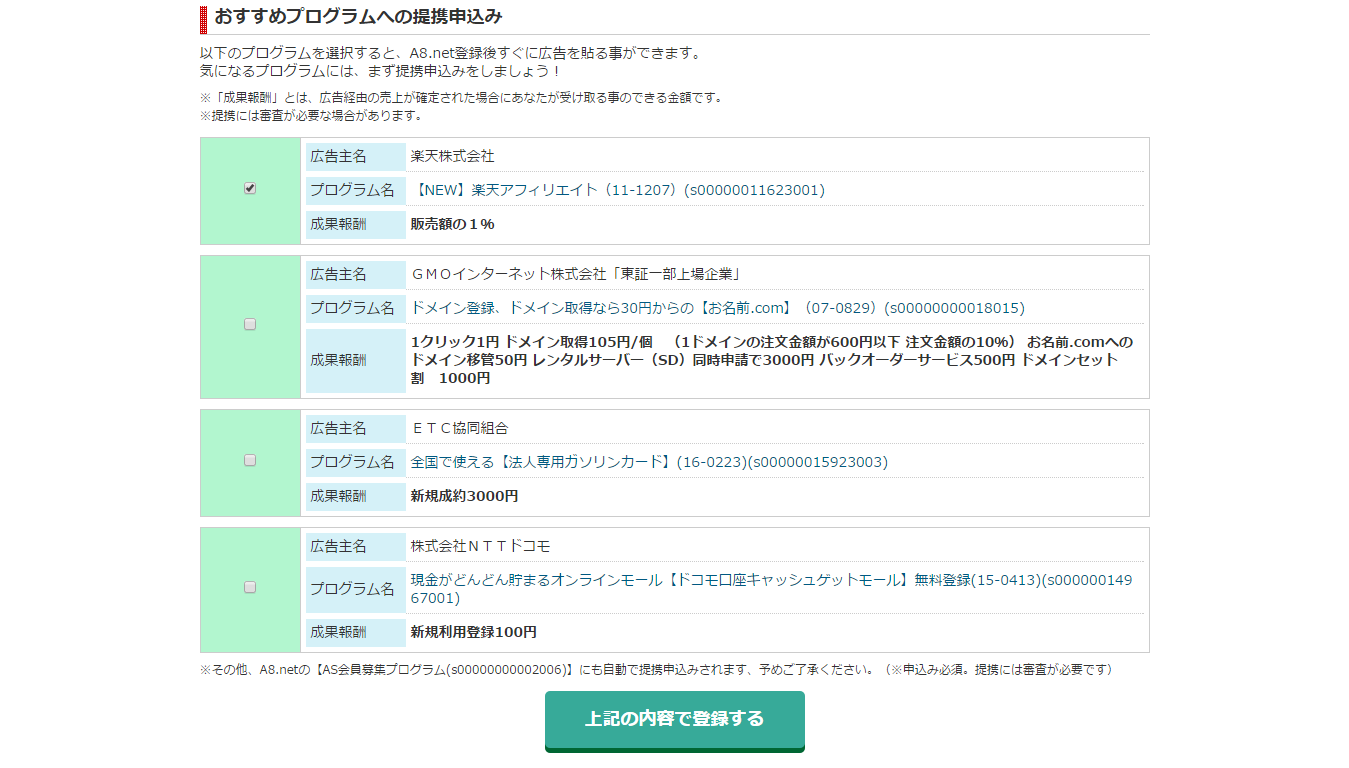Click the 株式会社NTTドコモ advertiser name

click(x=481, y=546)
